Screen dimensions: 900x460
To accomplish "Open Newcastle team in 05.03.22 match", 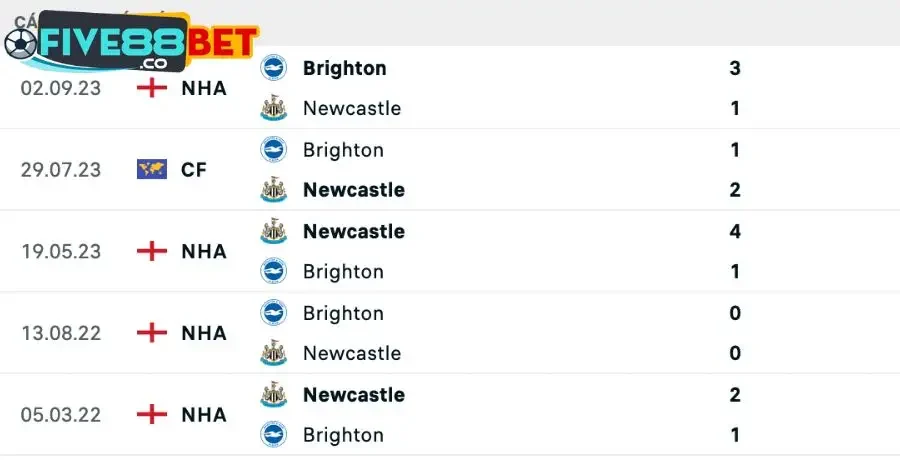I will pos(353,394).
